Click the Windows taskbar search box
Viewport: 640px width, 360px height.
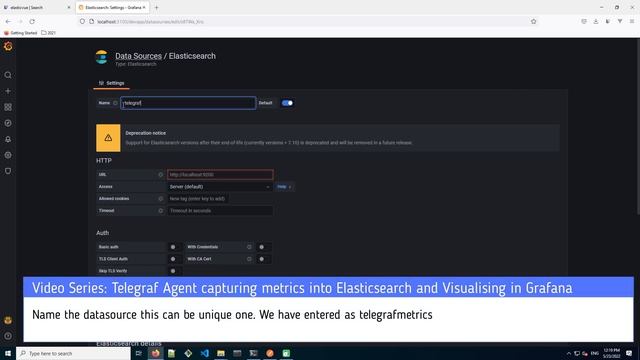(73, 353)
